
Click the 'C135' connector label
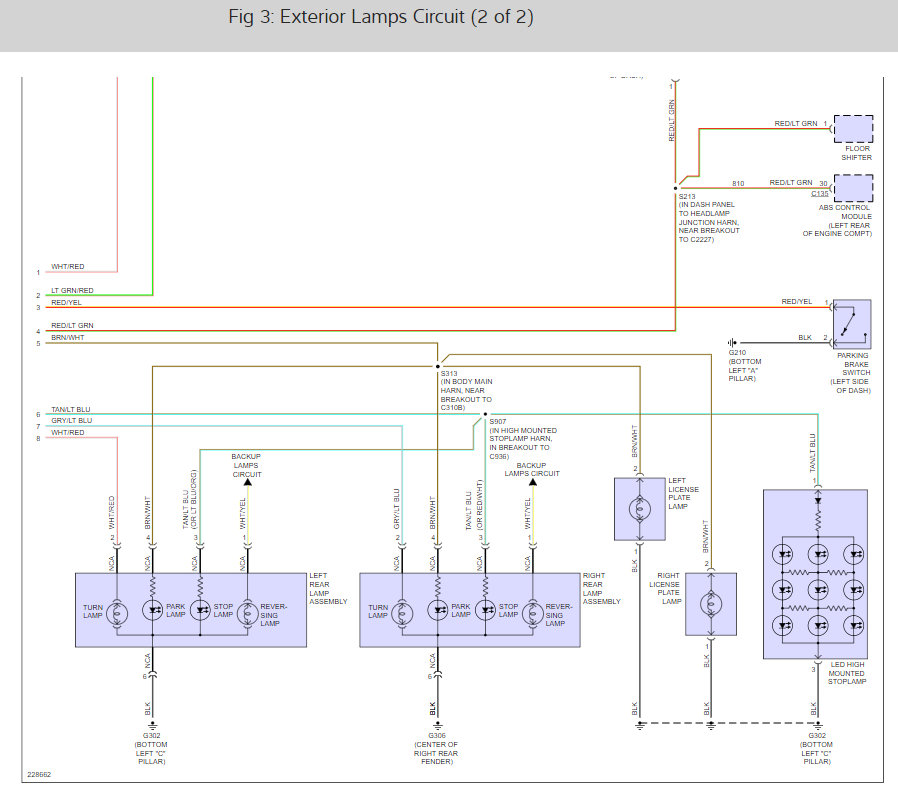click(x=820, y=194)
